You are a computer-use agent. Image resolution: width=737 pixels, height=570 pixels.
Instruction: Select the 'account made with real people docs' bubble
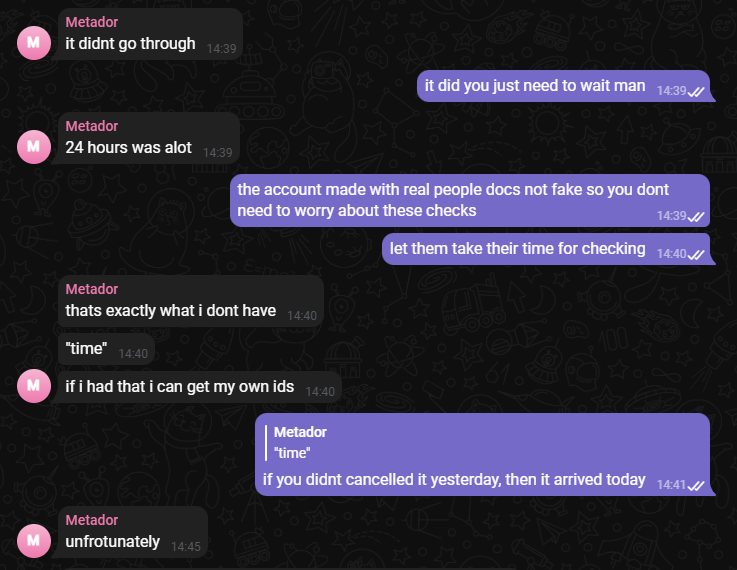470,201
